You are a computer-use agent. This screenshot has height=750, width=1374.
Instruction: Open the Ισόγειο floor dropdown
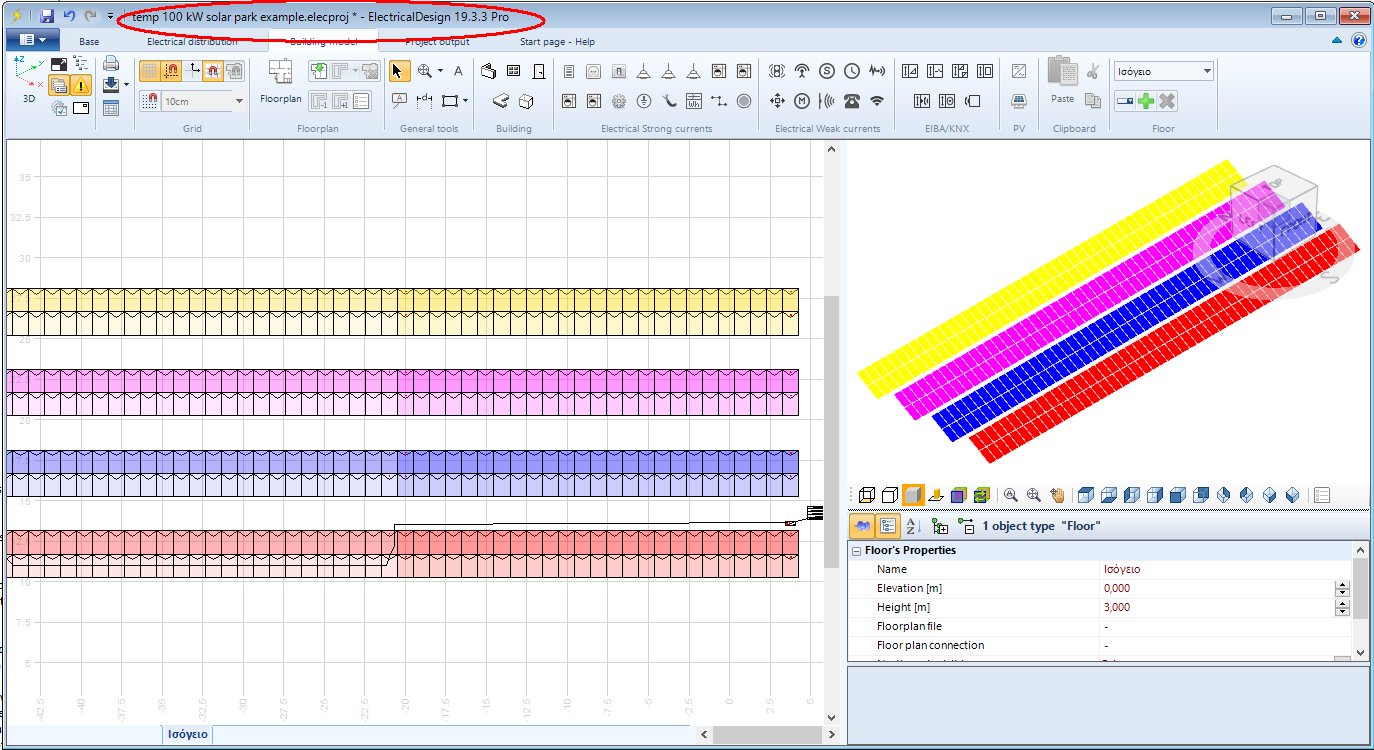pos(1207,71)
